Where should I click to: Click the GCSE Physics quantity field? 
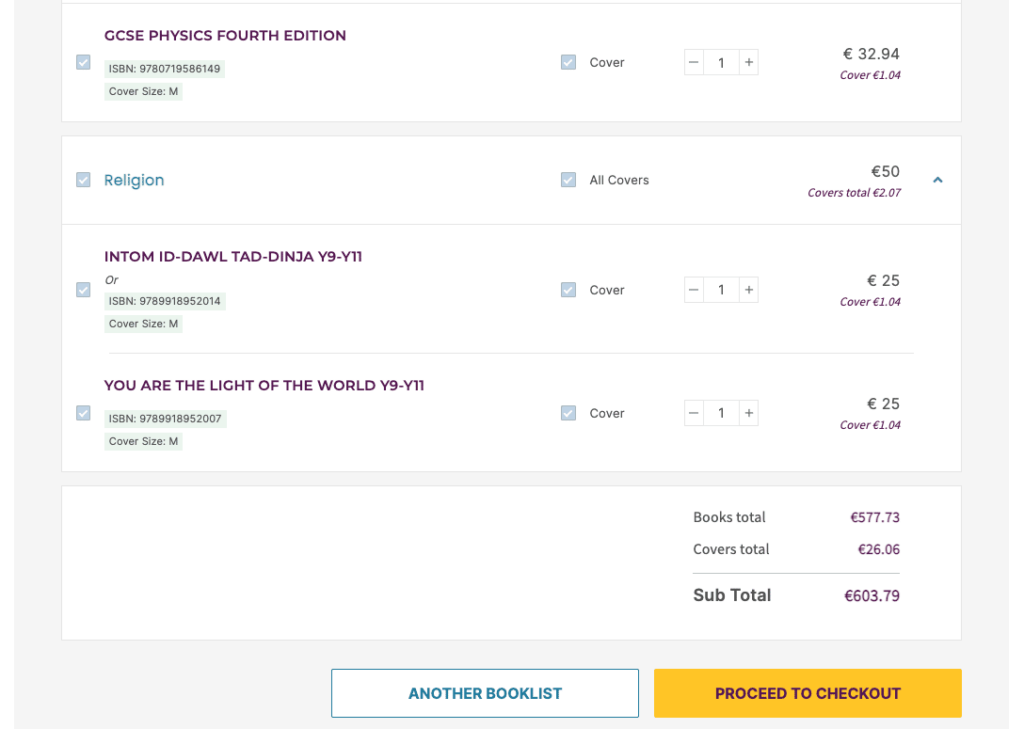tap(721, 63)
